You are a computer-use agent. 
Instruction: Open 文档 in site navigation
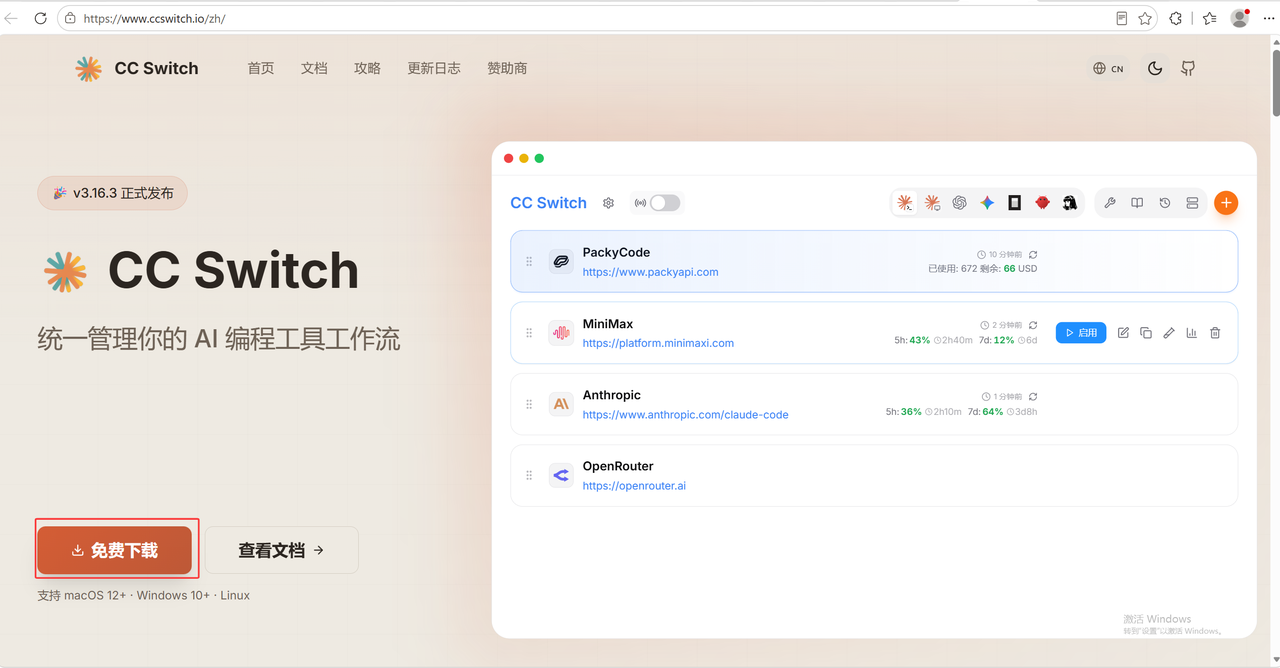[314, 68]
